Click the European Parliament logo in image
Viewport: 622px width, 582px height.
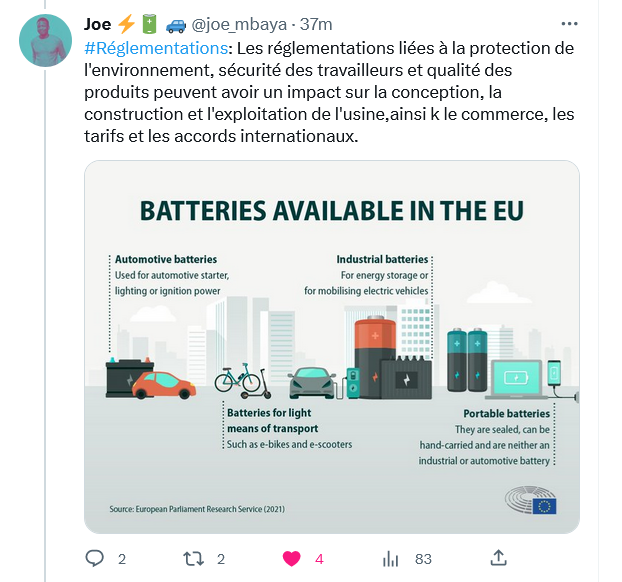click(x=531, y=500)
